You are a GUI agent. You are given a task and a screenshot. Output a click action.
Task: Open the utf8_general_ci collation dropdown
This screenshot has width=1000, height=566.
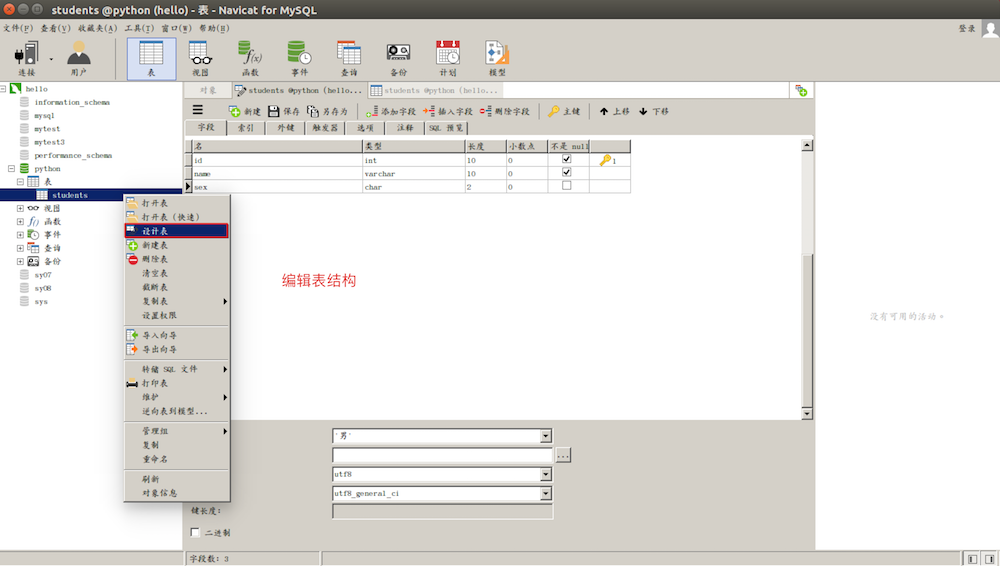tap(546, 494)
